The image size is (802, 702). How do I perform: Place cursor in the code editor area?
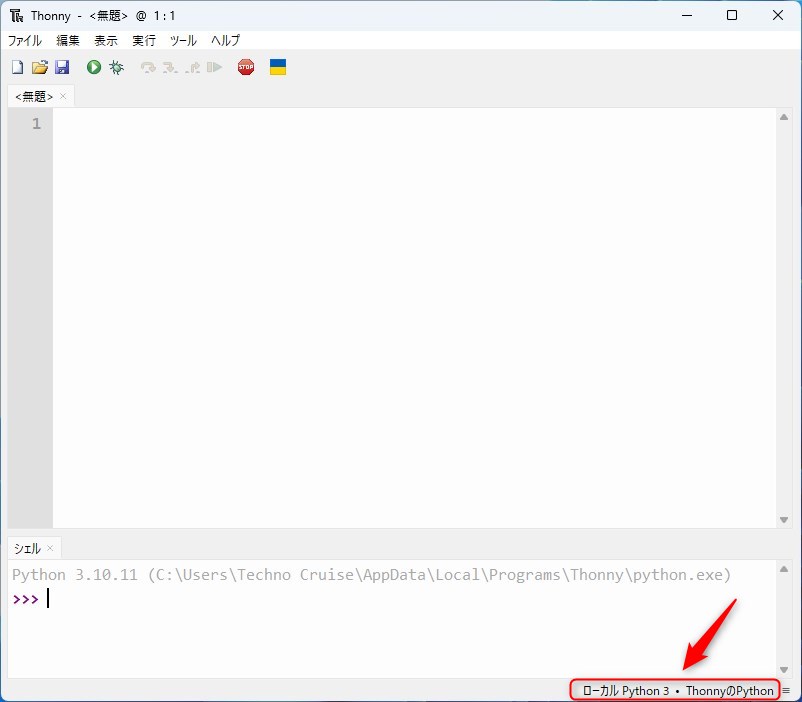pos(414,317)
